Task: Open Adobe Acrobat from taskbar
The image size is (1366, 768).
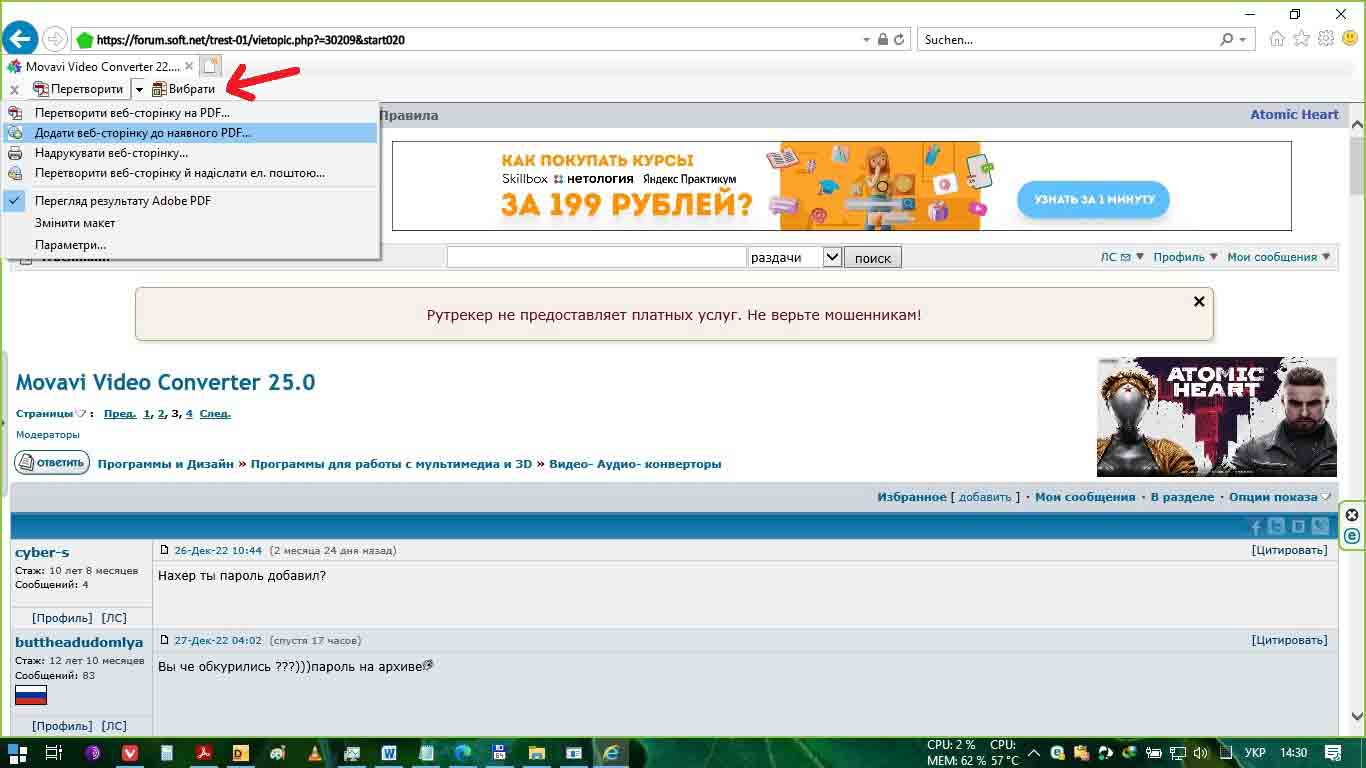Action: pyautogui.click(x=204, y=753)
